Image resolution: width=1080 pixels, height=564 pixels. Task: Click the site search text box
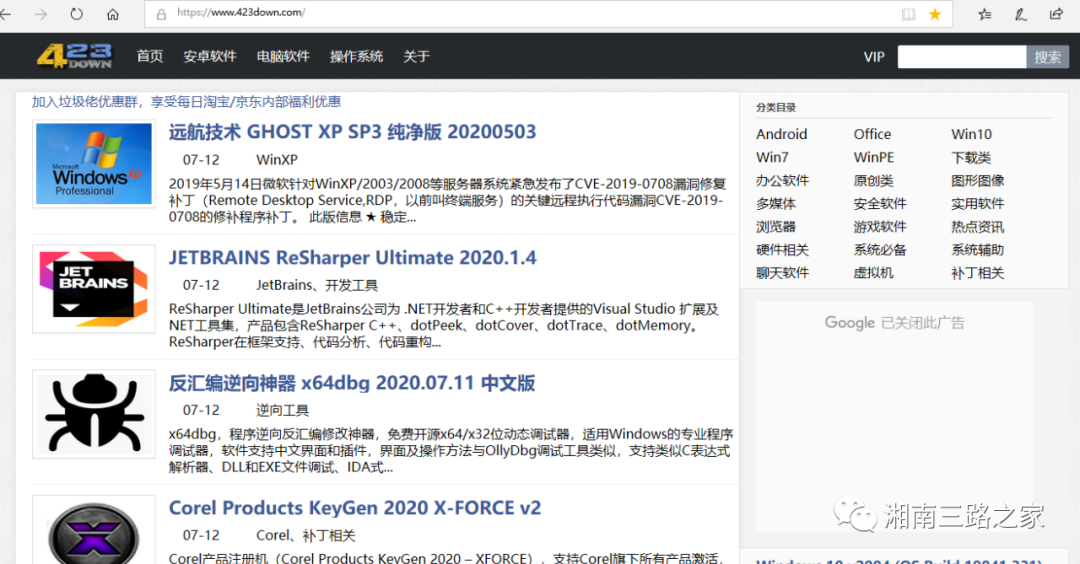962,56
